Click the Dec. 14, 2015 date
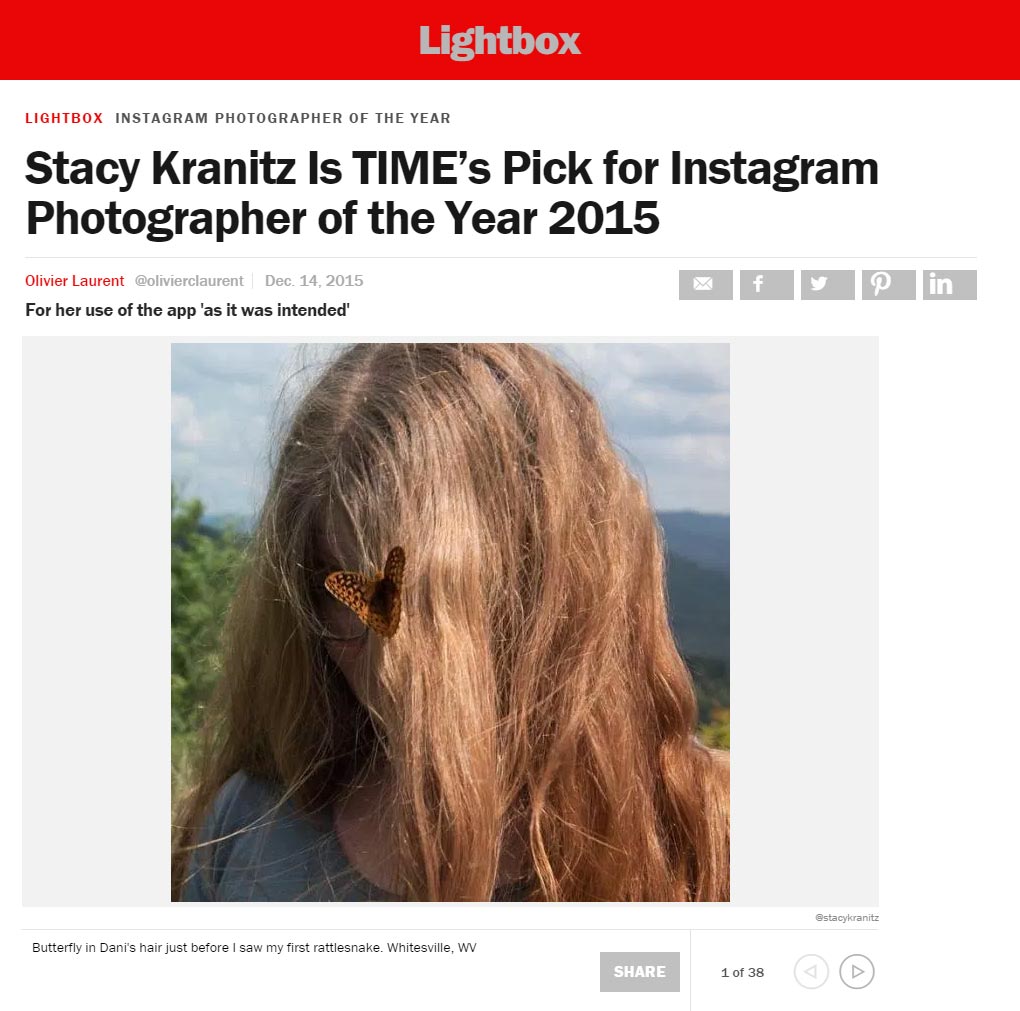Viewport: 1020px width, 1011px height. (314, 281)
